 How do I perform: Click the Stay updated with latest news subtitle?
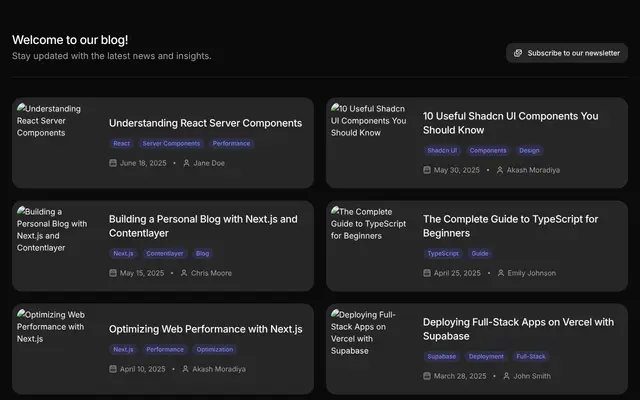click(x=112, y=56)
